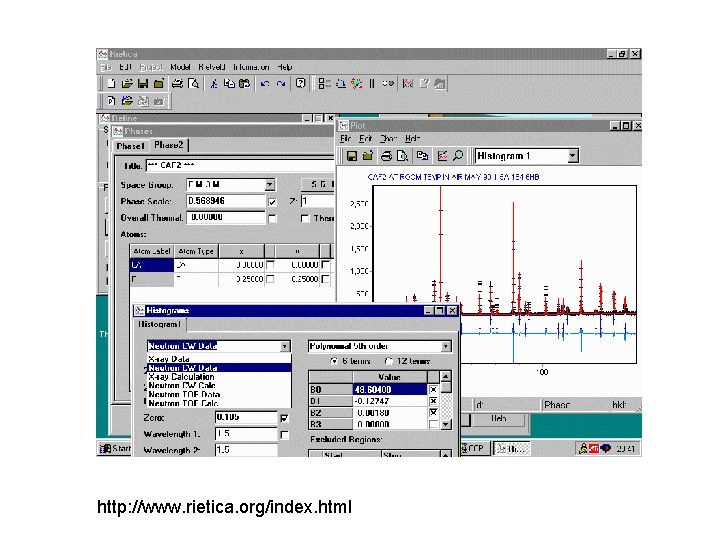
Task: Click the open folder icon in second toolbar row
Action: [x=127, y=101]
